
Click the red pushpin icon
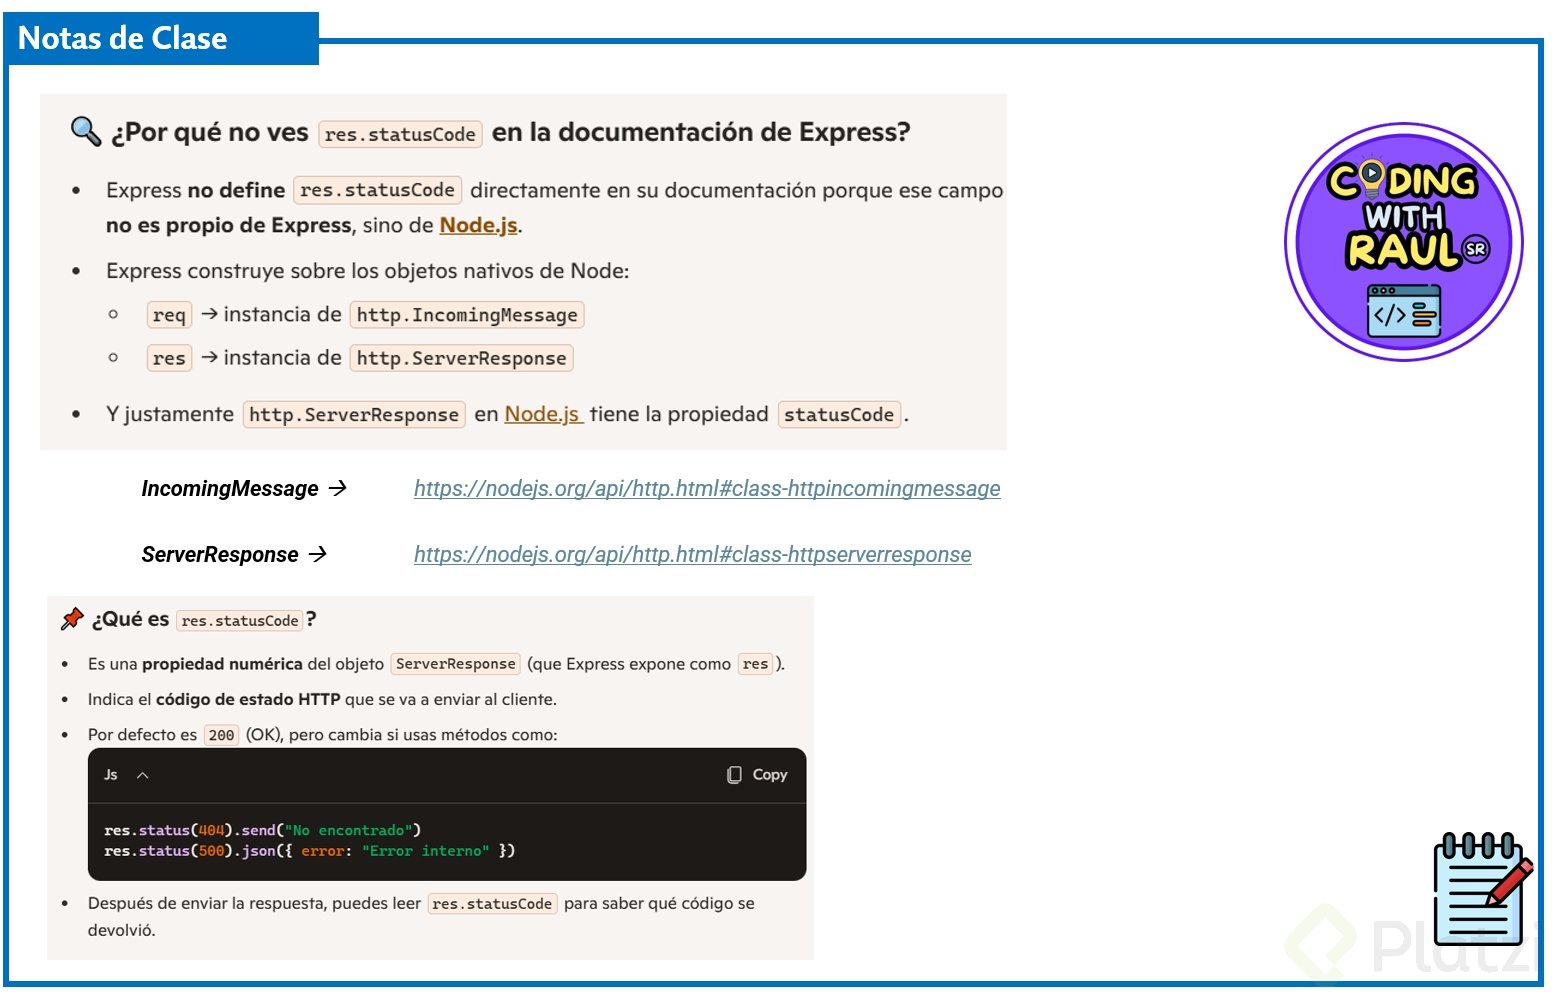(72, 619)
